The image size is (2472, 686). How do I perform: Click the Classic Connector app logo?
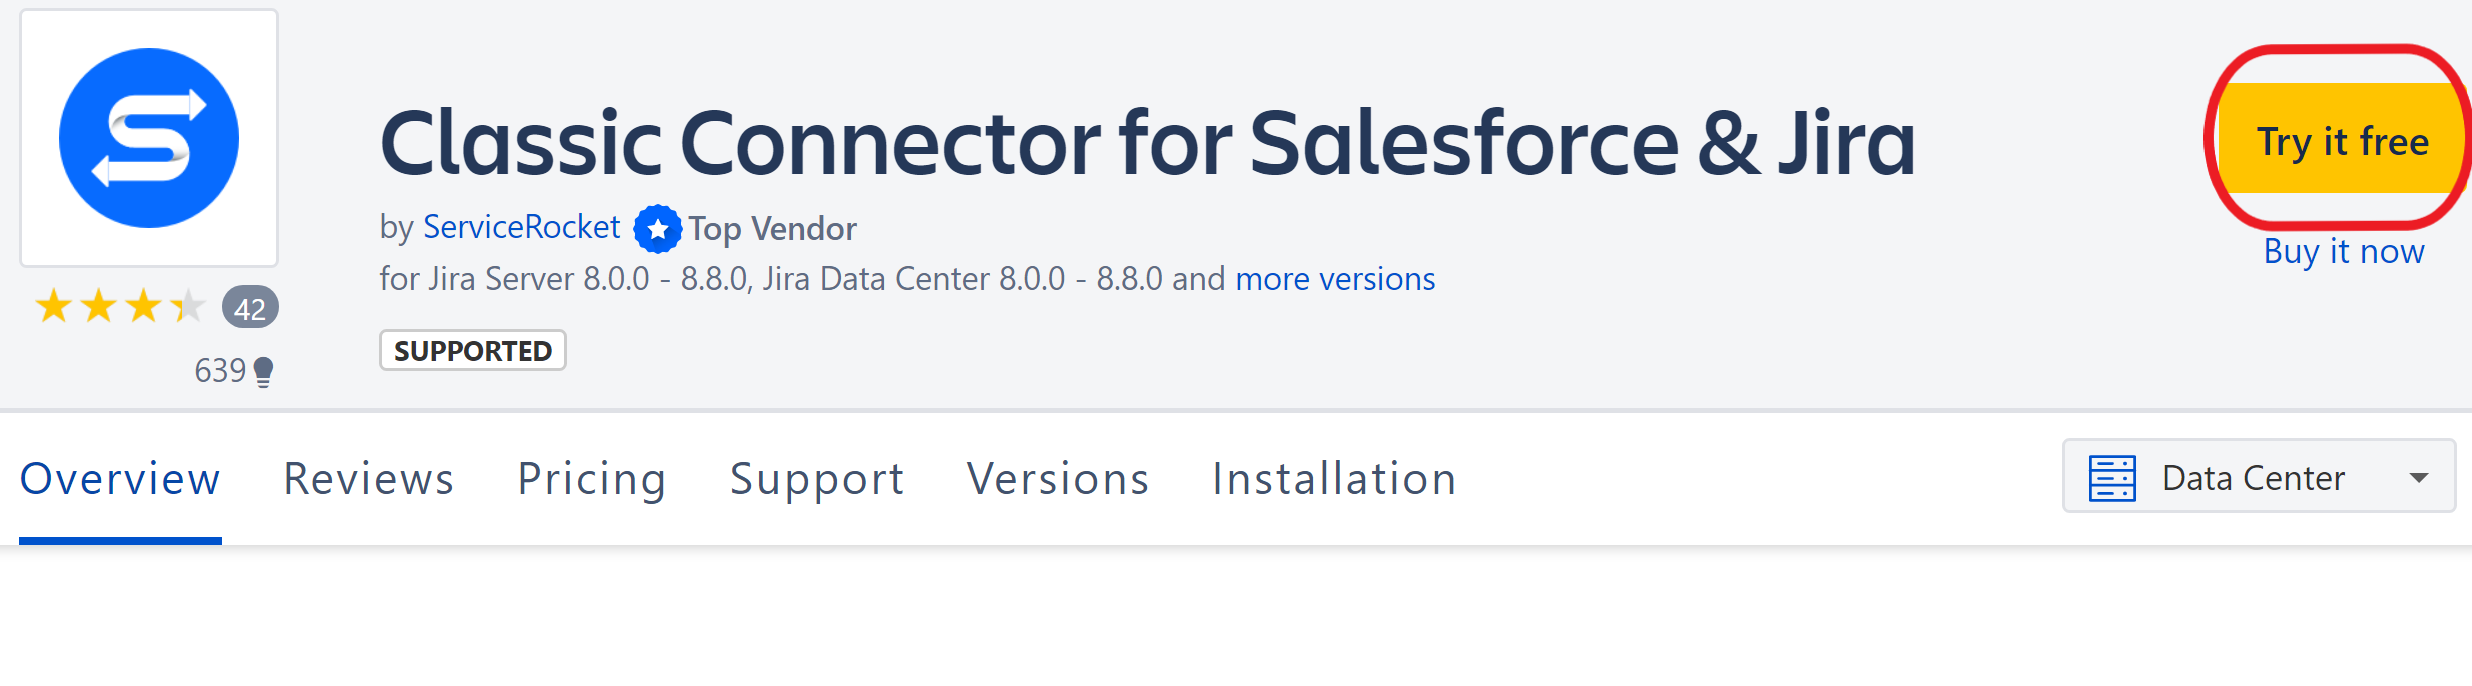click(x=149, y=138)
